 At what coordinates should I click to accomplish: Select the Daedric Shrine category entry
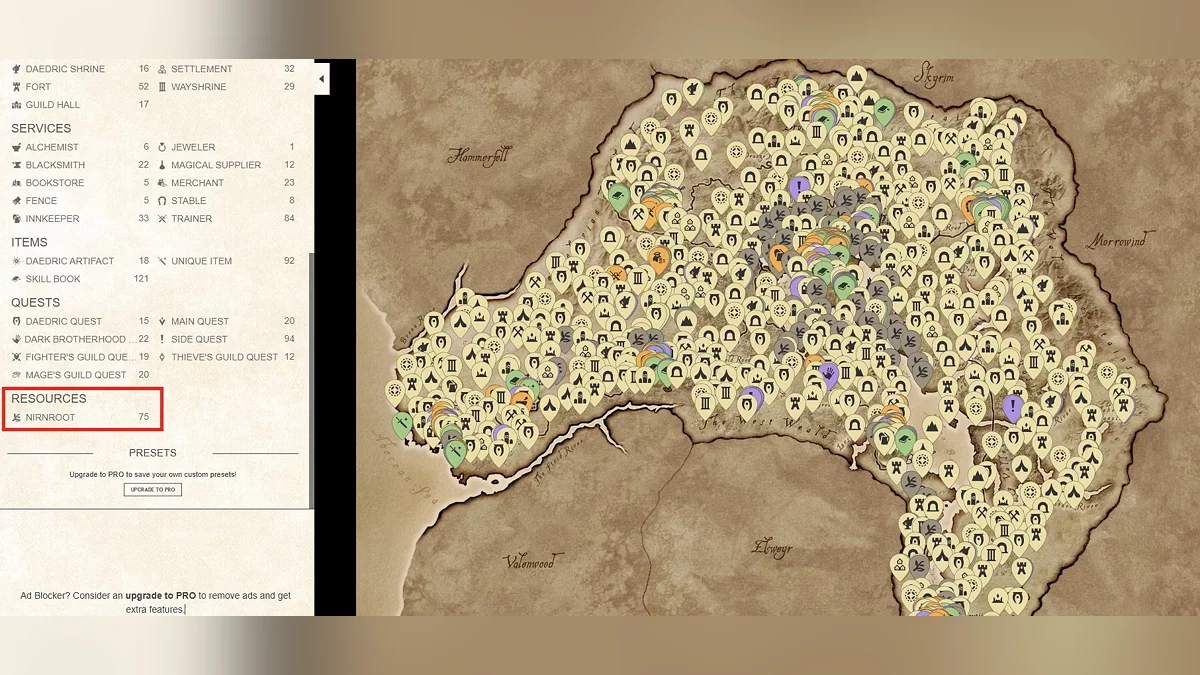click(64, 69)
